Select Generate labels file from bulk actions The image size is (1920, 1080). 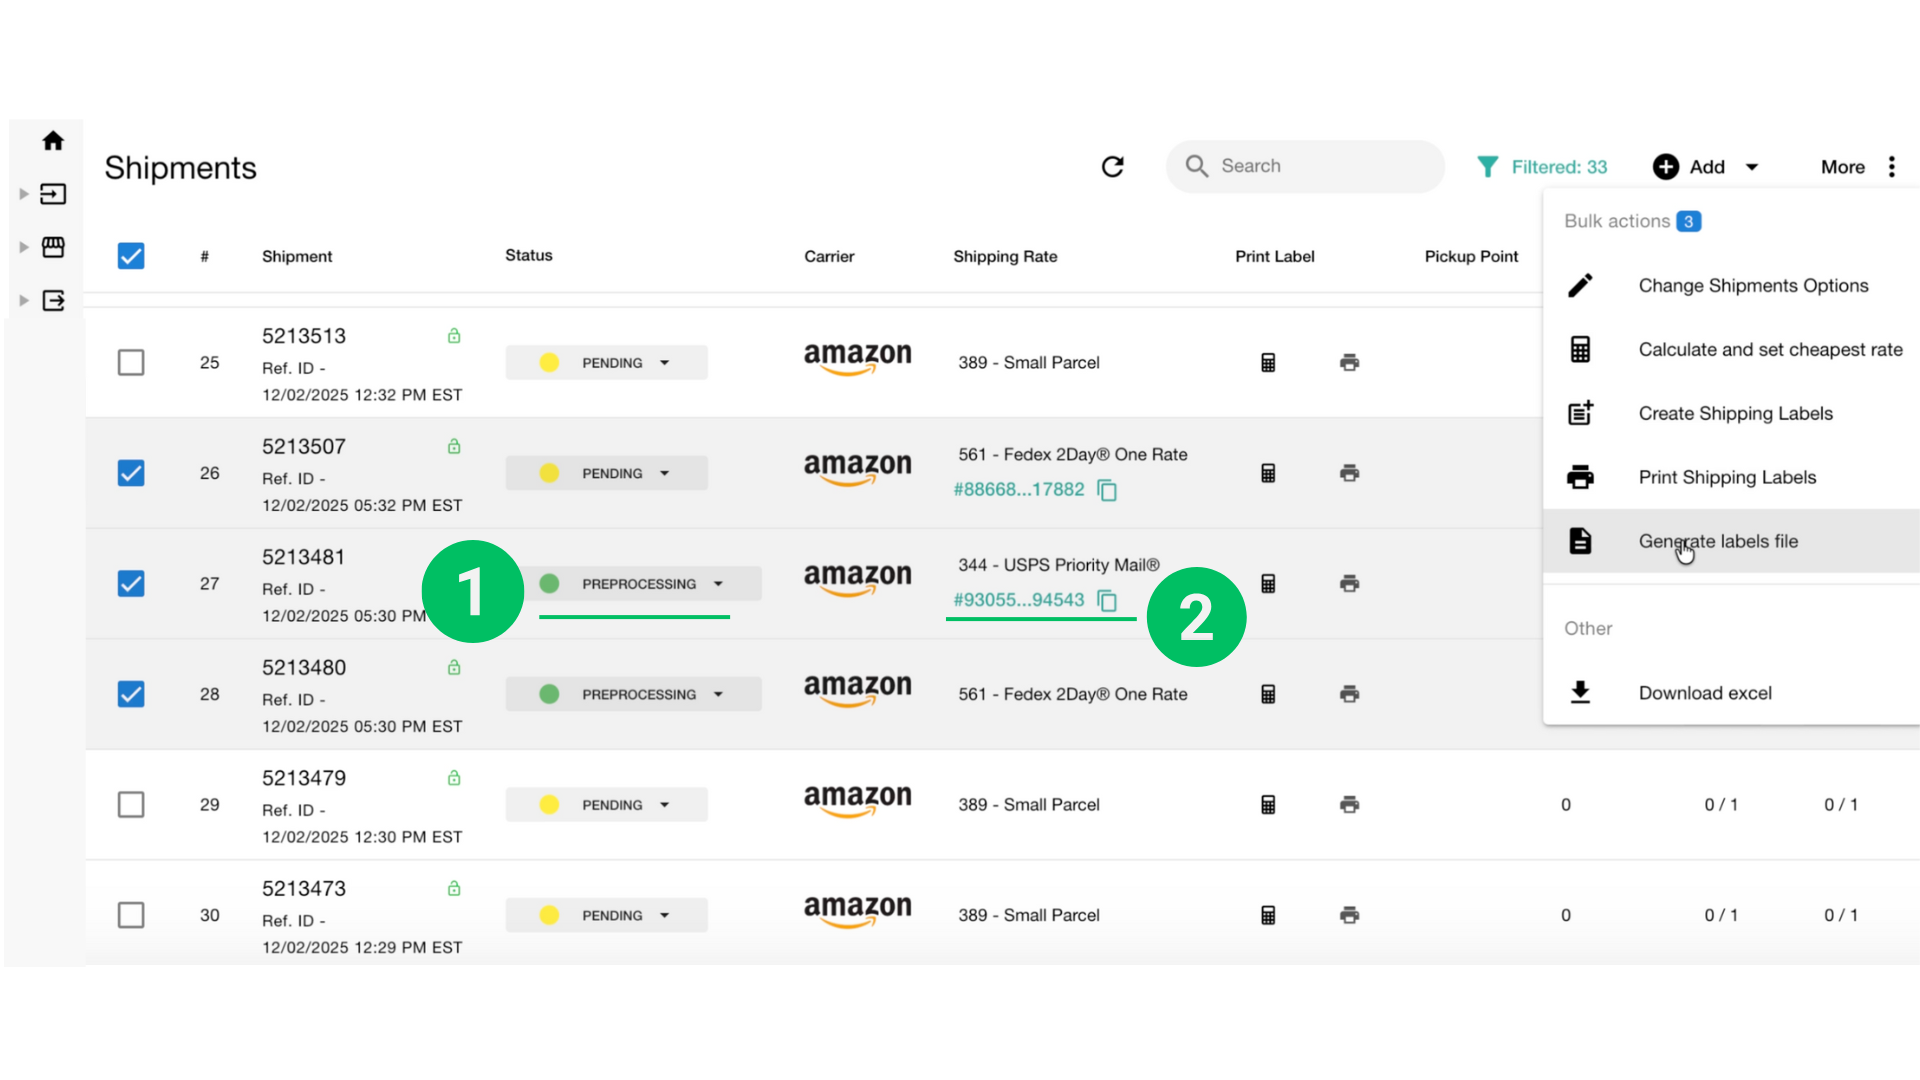[1718, 541]
